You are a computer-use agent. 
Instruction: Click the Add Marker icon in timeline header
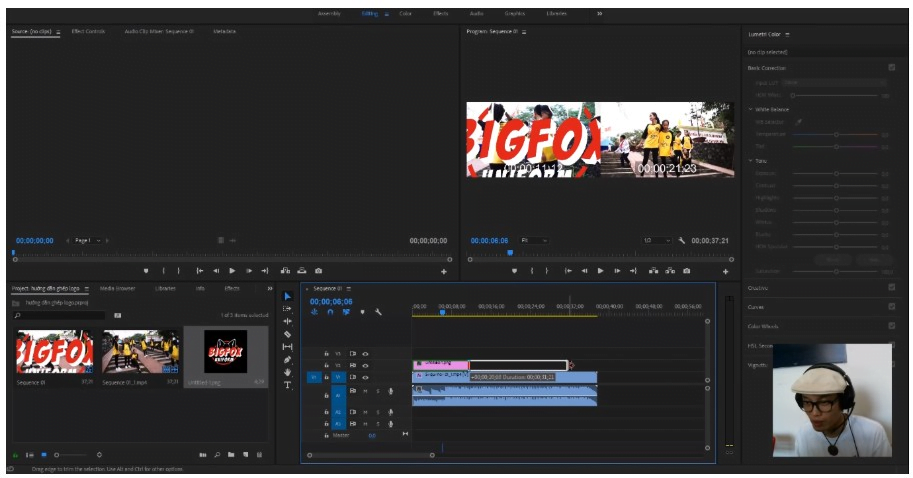[x=362, y=312]
